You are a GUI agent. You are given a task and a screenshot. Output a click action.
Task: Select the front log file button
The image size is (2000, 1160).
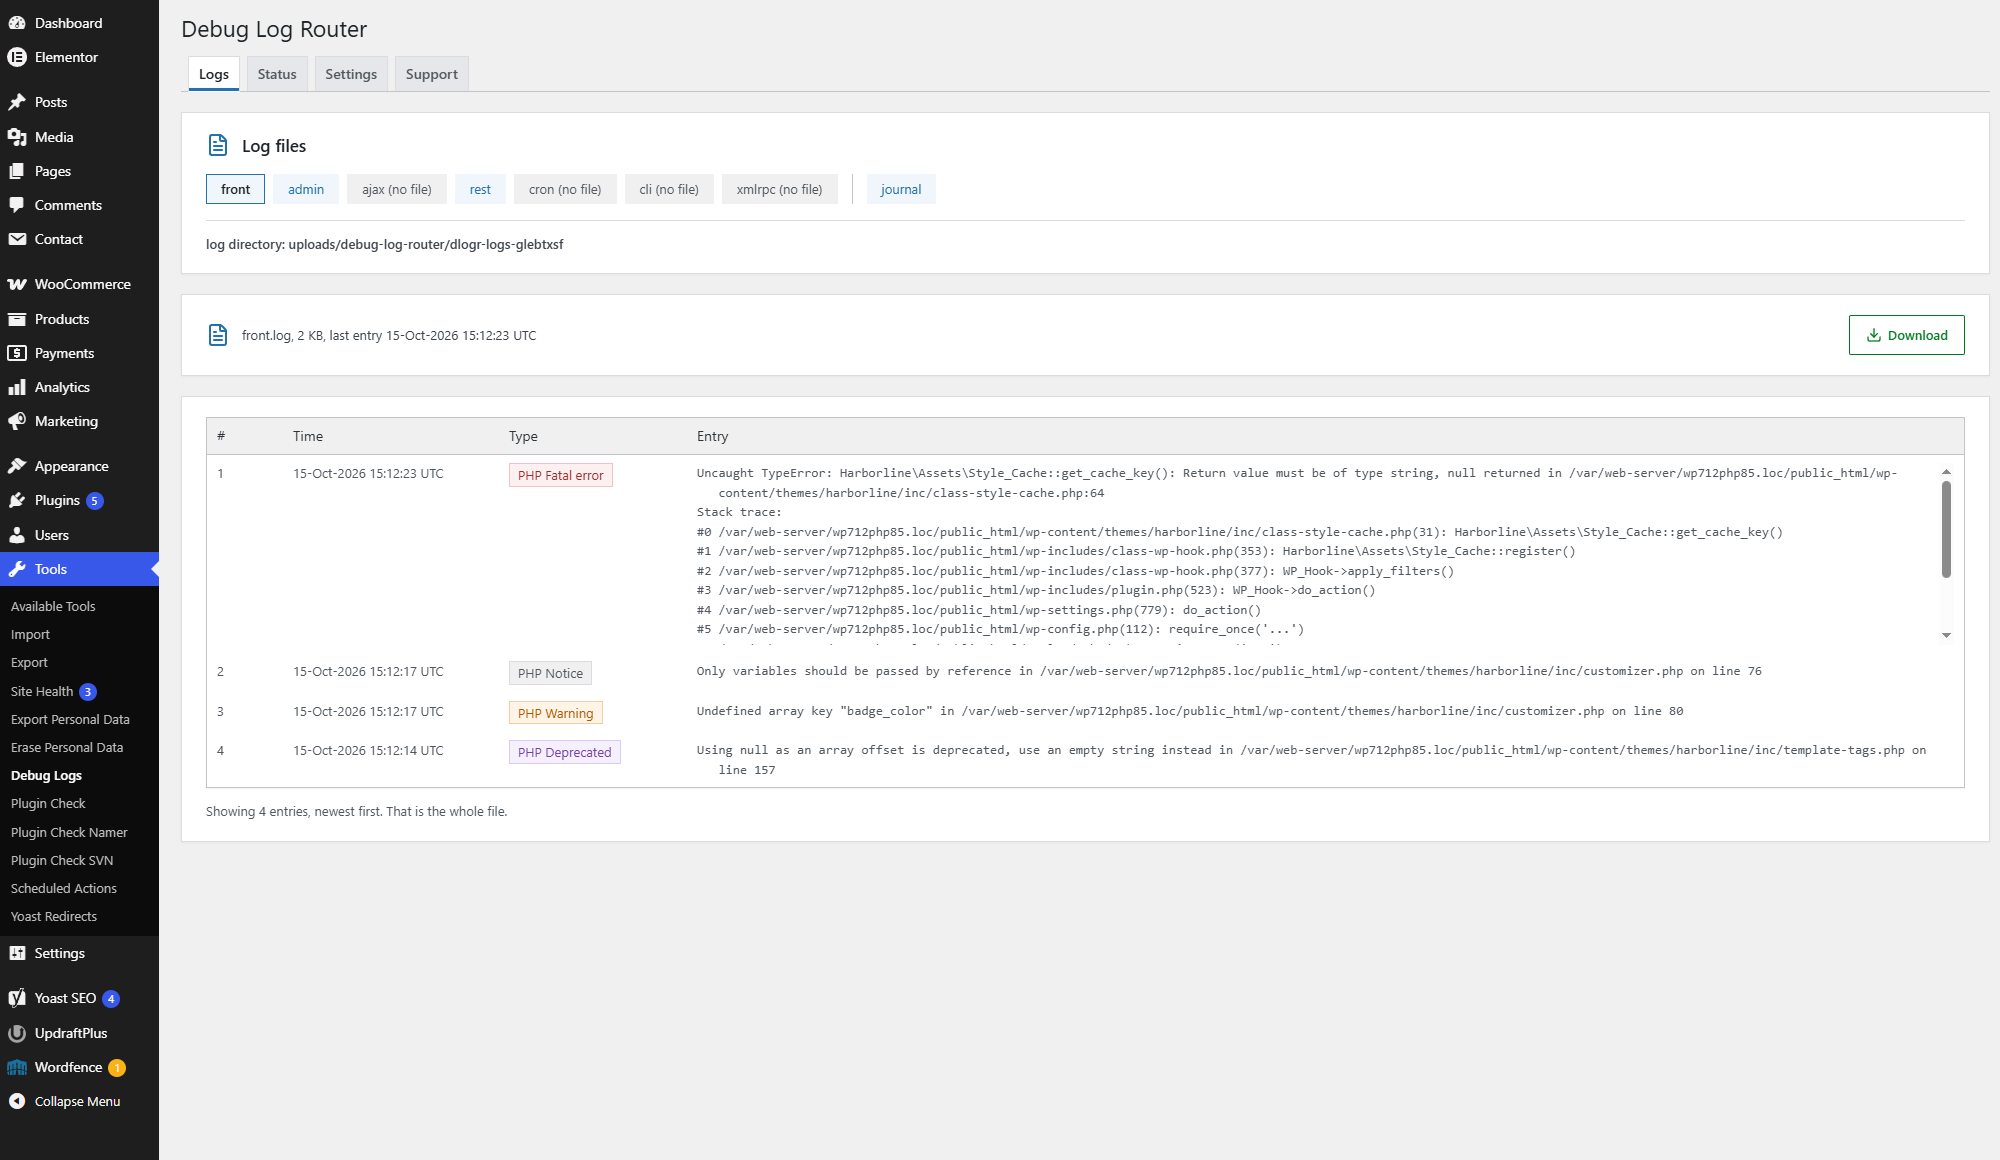(x=236, y=189)
